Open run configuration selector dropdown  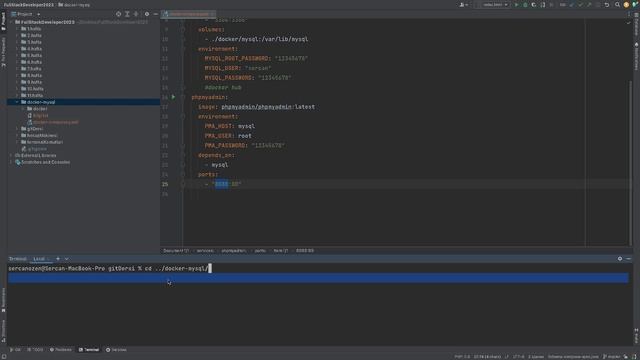coord(495,5)
